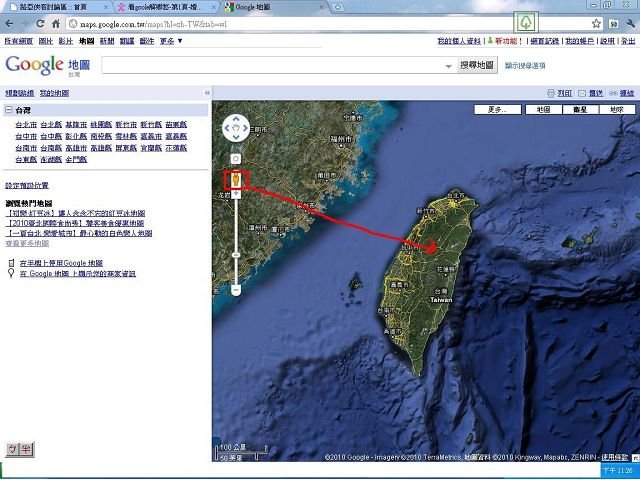Click the 設定預設位置 link
This screenshot has width=640, height=480.
(x=27, y=185)
